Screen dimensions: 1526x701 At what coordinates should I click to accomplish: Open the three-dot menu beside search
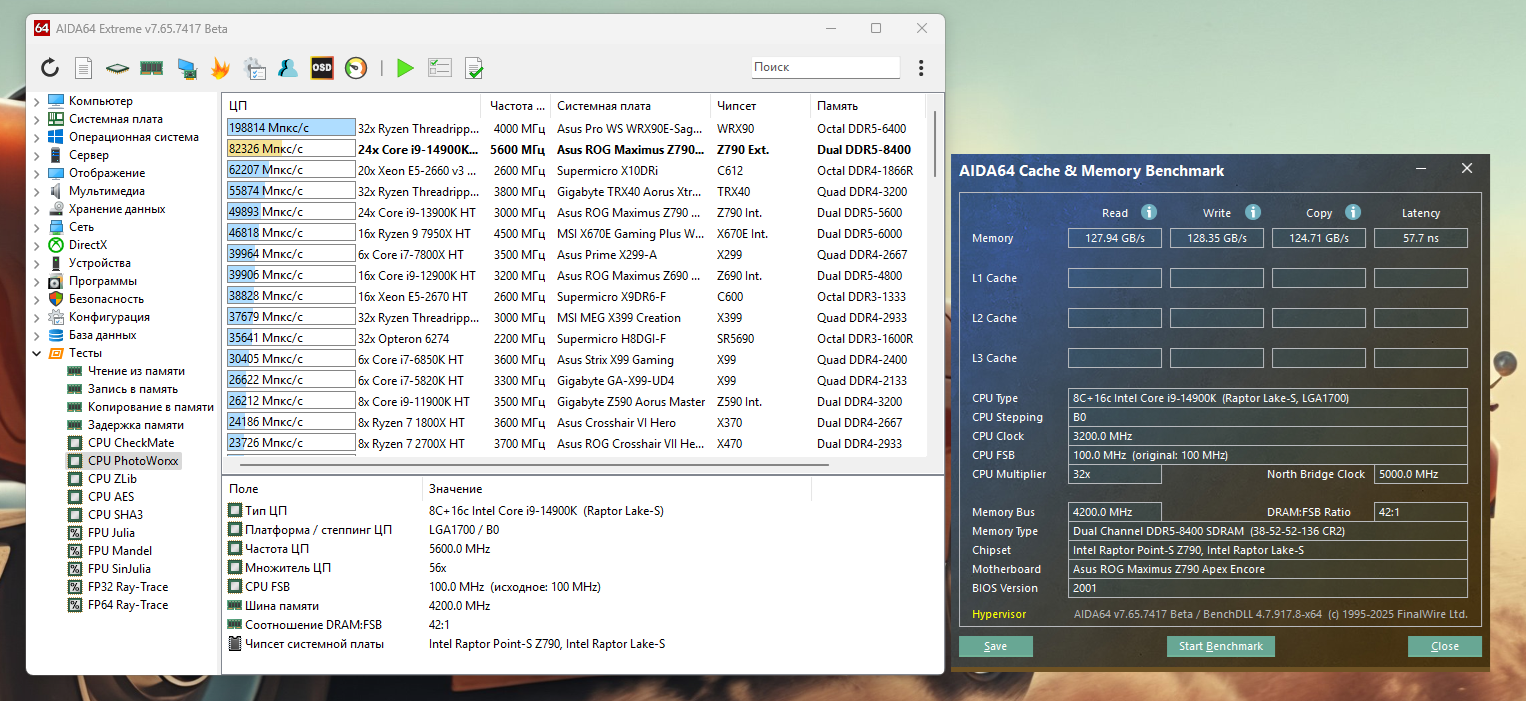921,68
